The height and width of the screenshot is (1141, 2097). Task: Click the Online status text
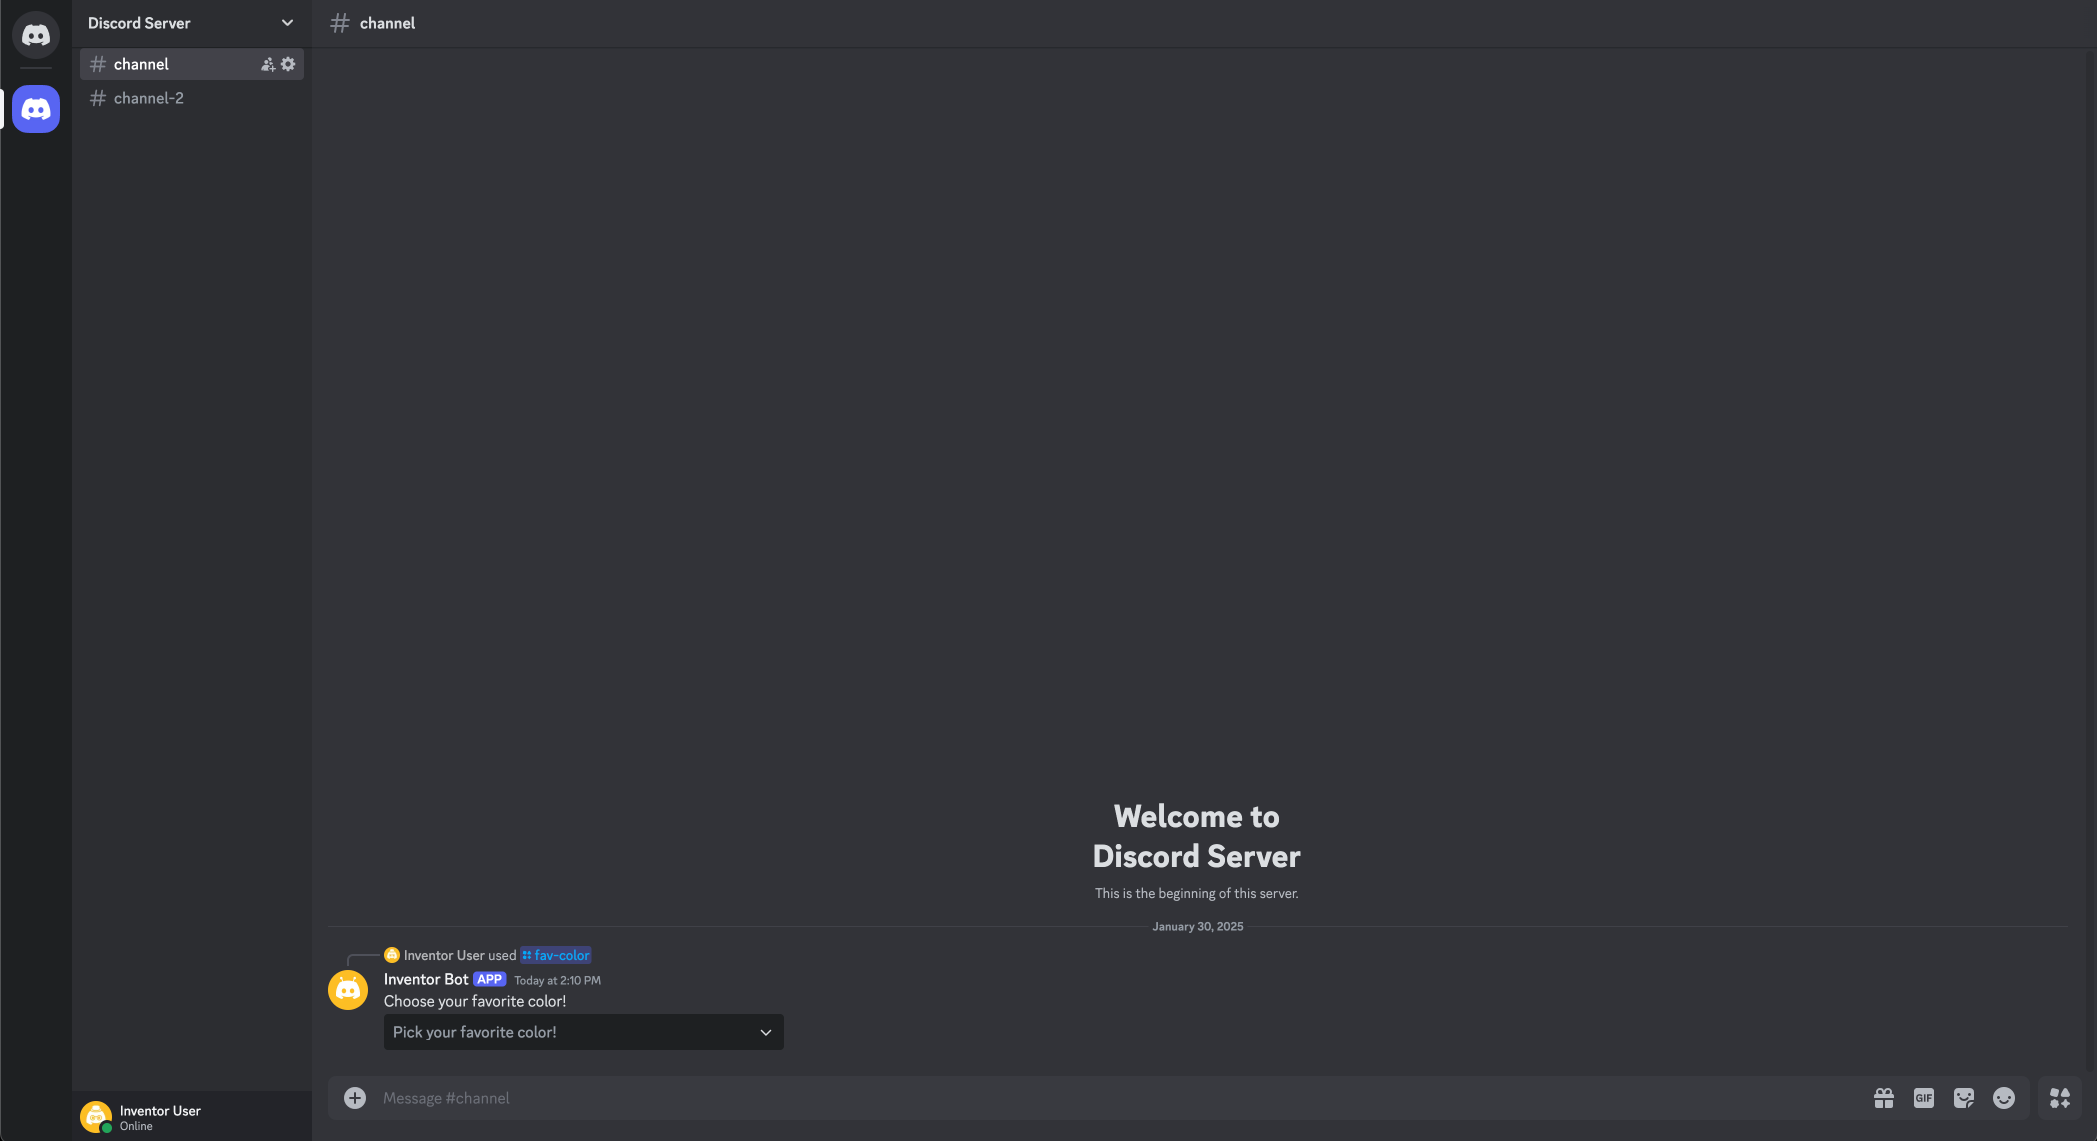click(x=136, y=1126)
